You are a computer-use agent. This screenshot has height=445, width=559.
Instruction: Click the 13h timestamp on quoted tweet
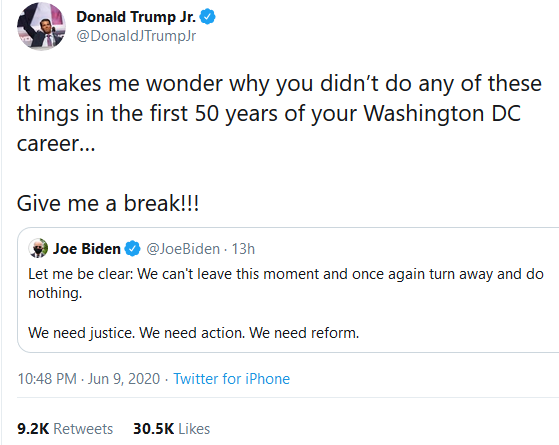[243, 249]
